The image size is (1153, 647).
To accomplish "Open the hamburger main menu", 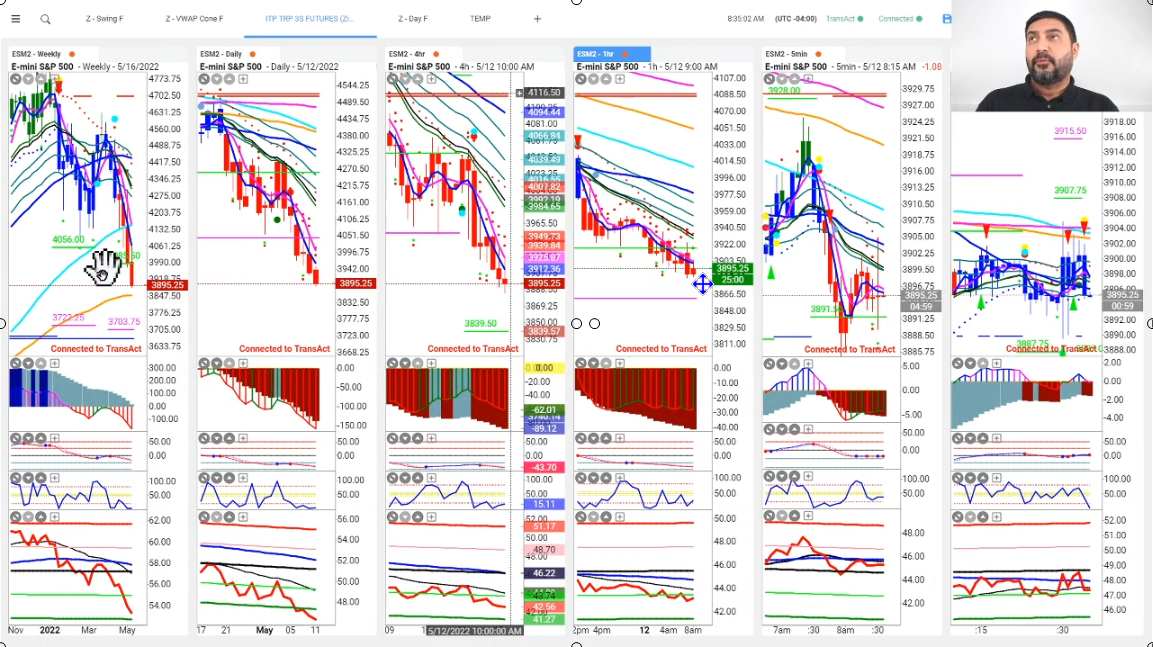I will tap(15, 19).
